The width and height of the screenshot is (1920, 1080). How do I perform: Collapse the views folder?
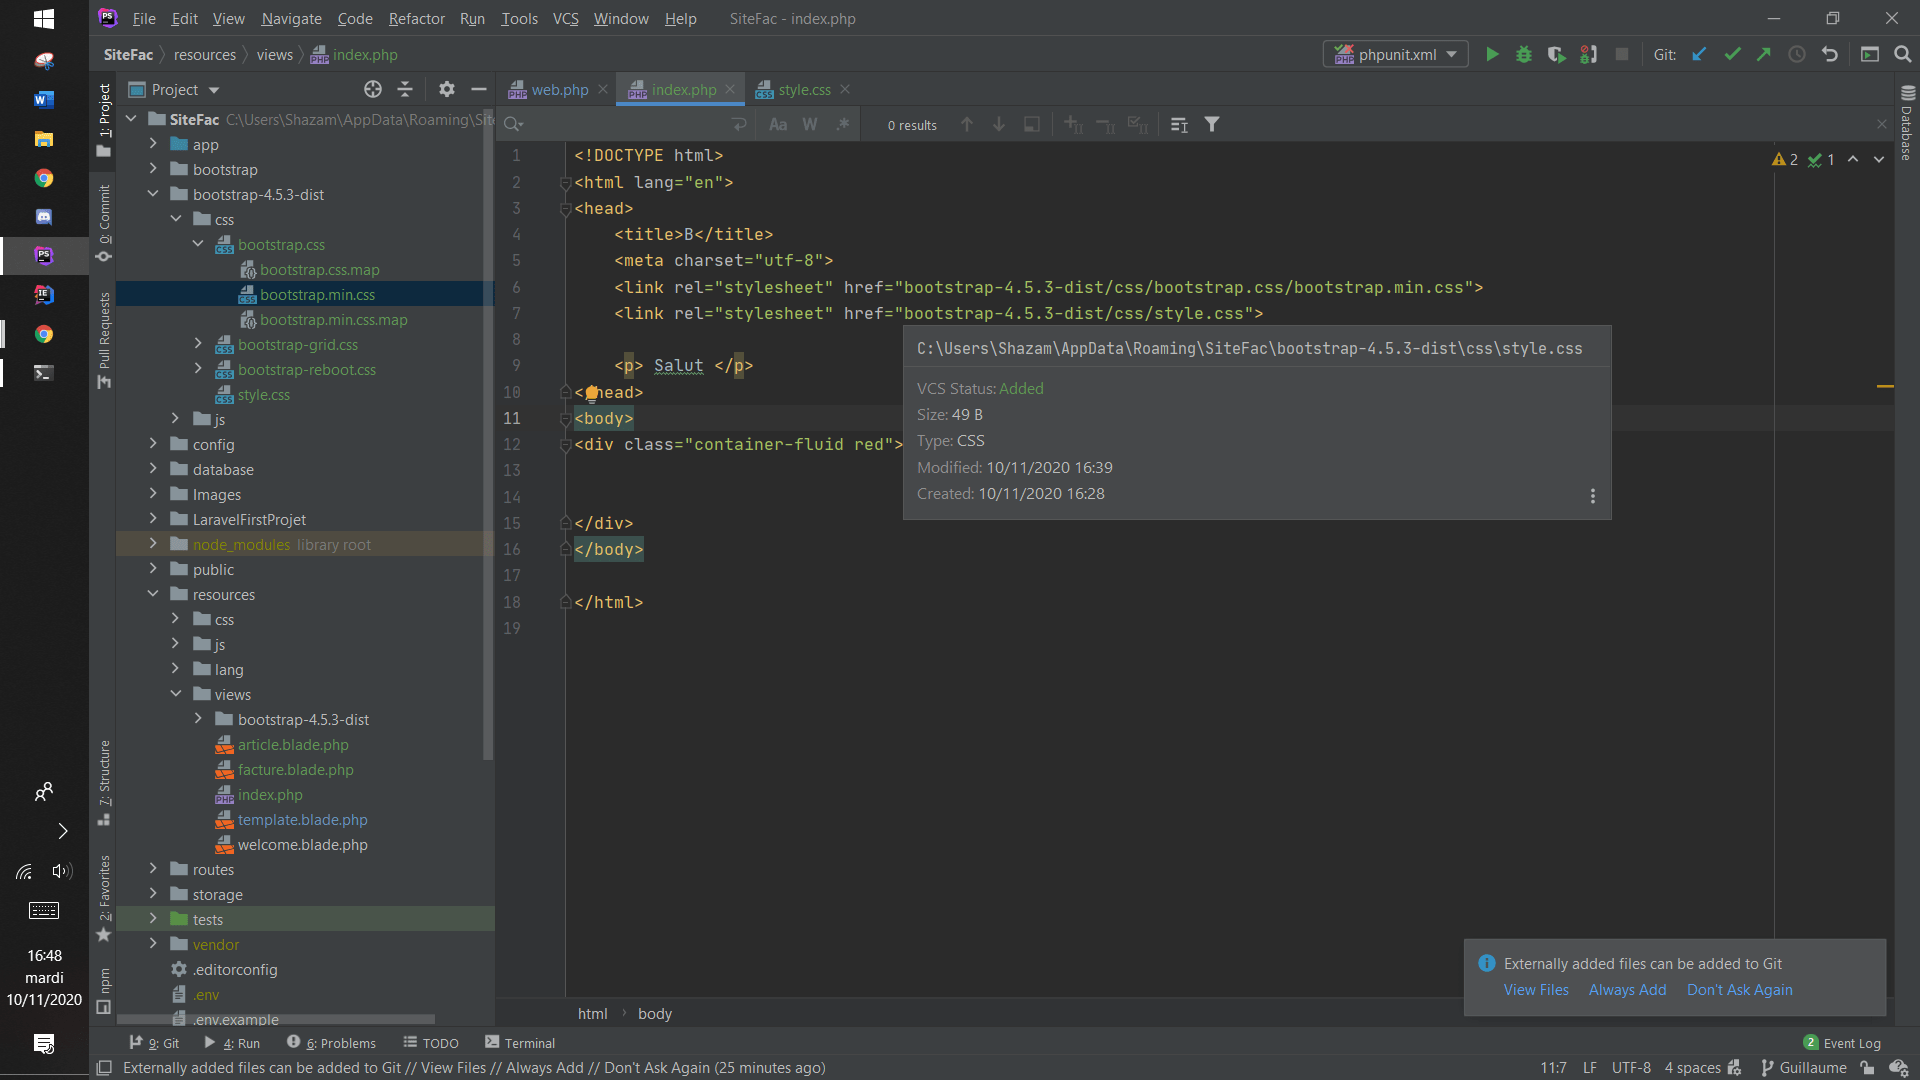[x=176, y=694]
